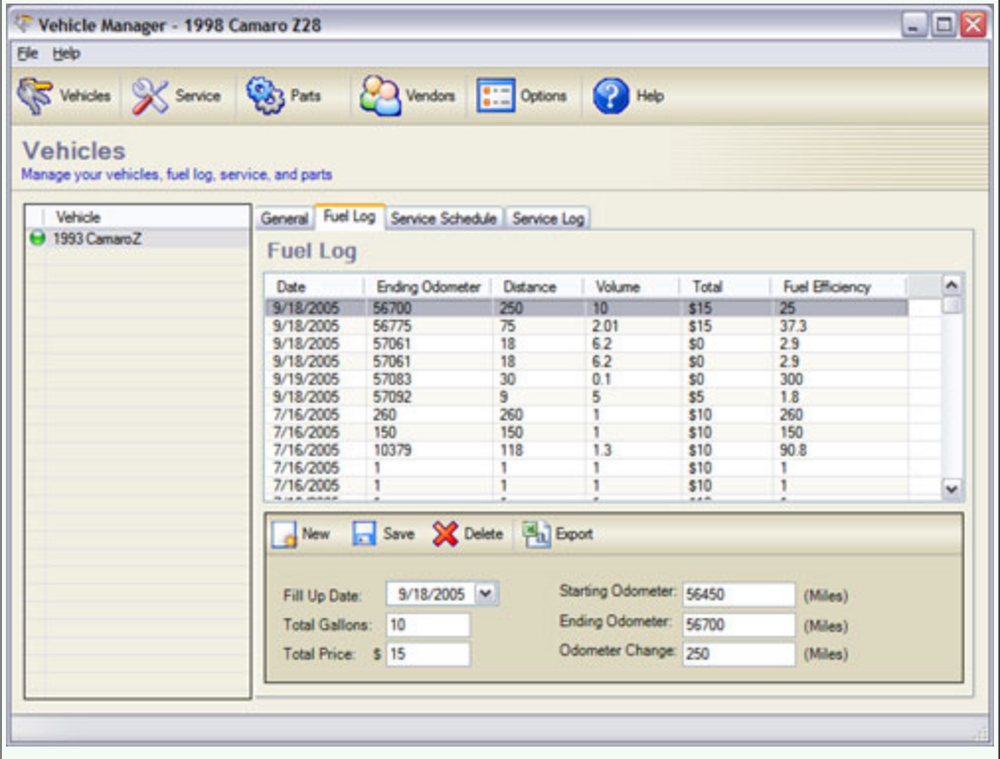Open the Vendors people icon

tap(380, 96)
